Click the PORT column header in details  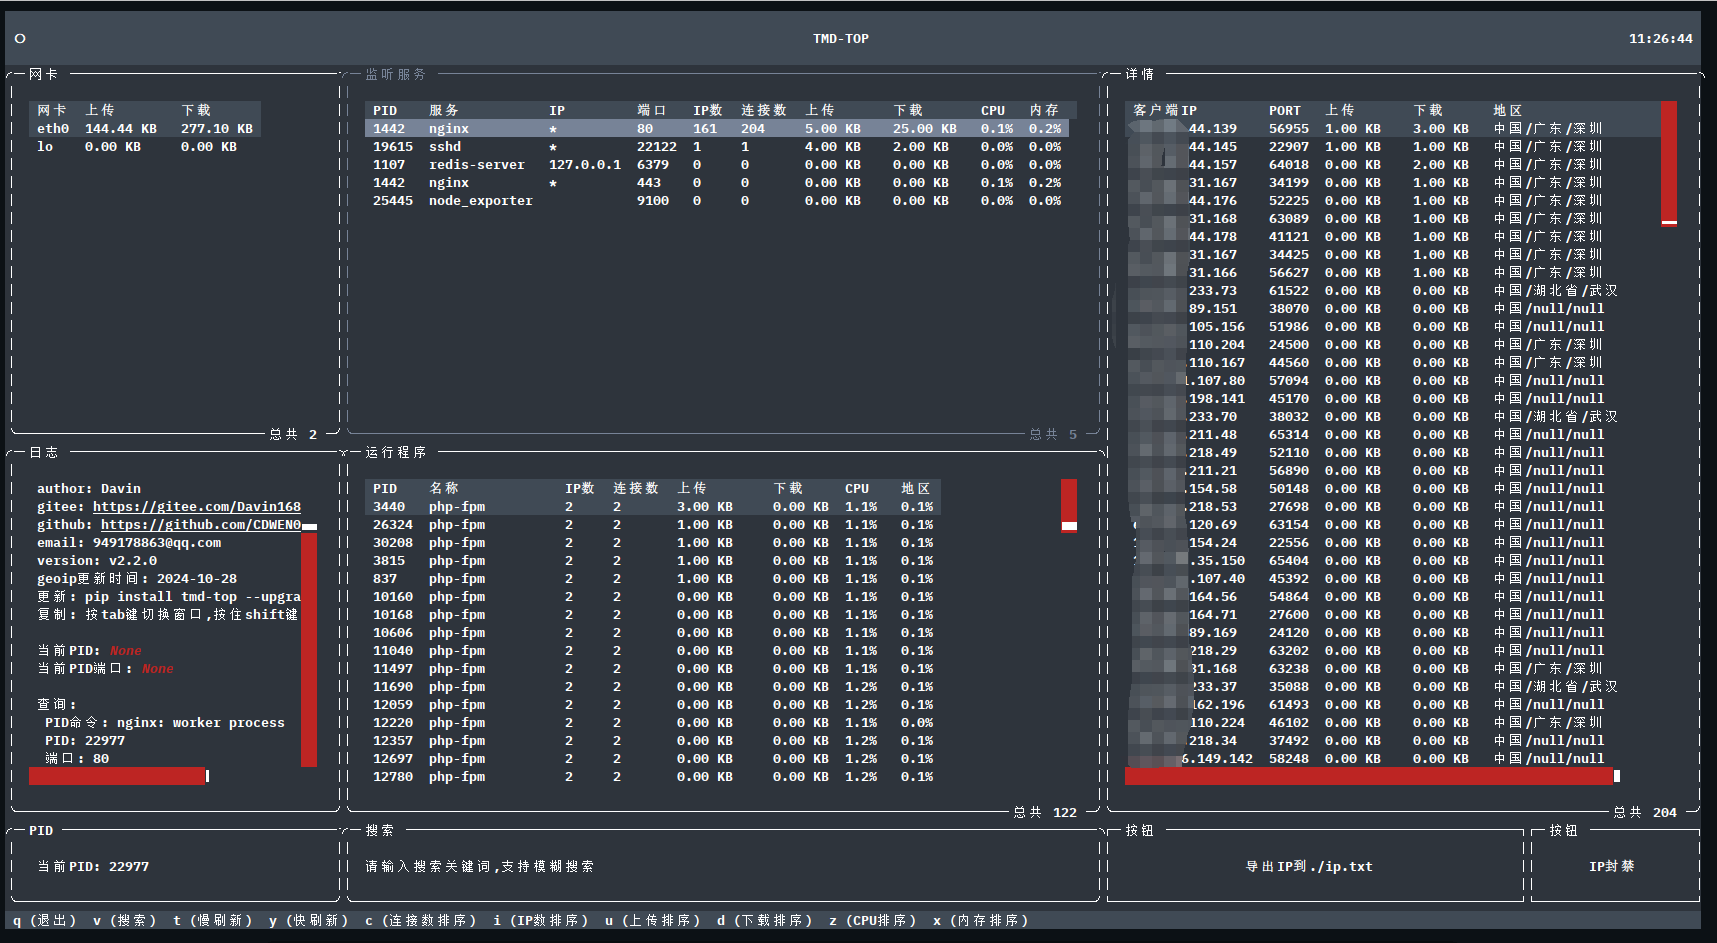coord(1285,111)
